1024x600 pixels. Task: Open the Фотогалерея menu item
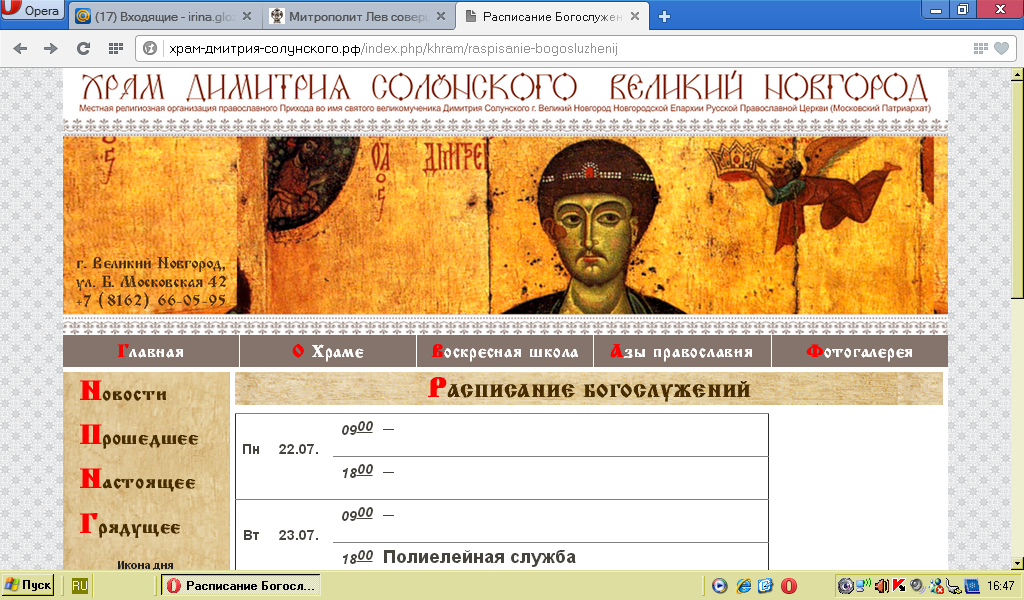point(859,351)
